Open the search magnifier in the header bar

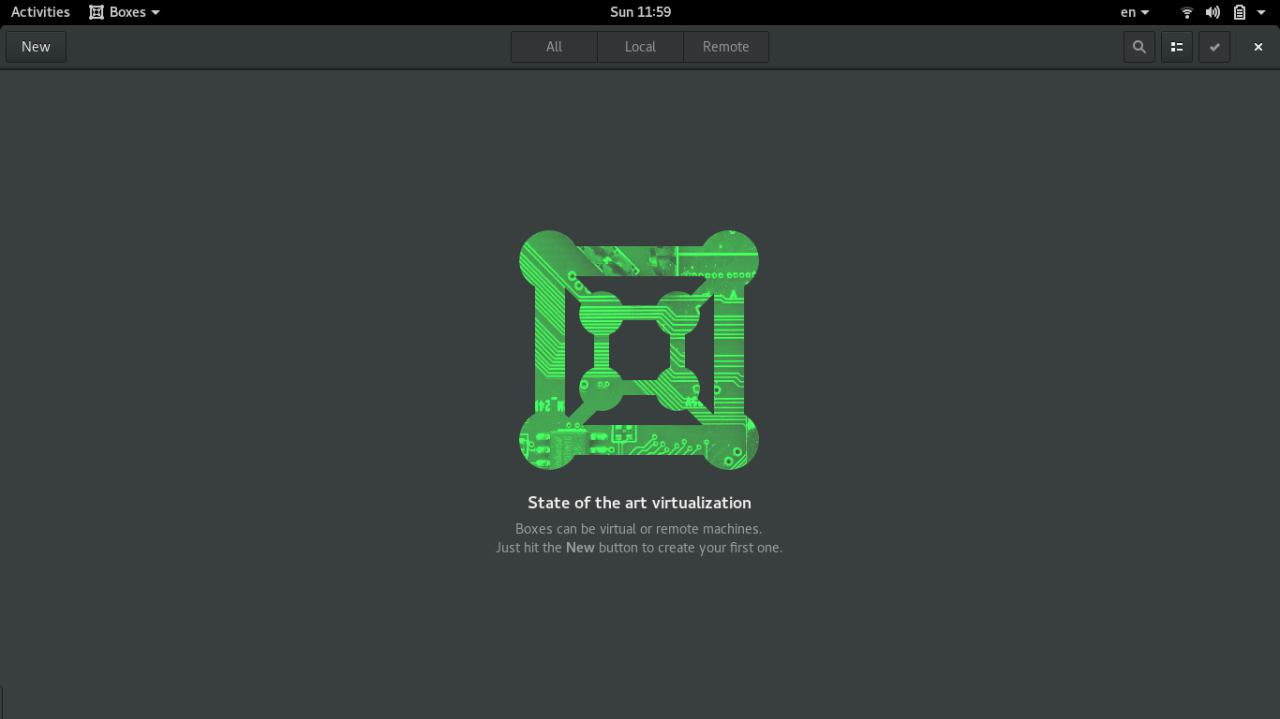coord(1138,47)
